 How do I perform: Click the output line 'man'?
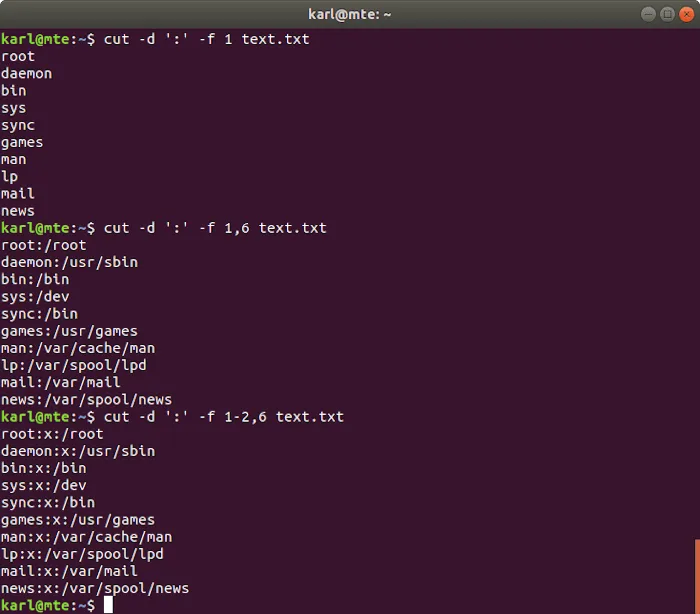[13, 159]
